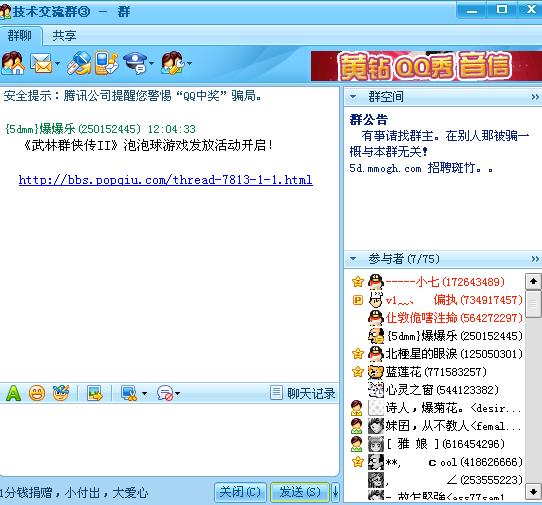
Task: Switch to the 群聊 tab
Action: click(x=20, y=36)
